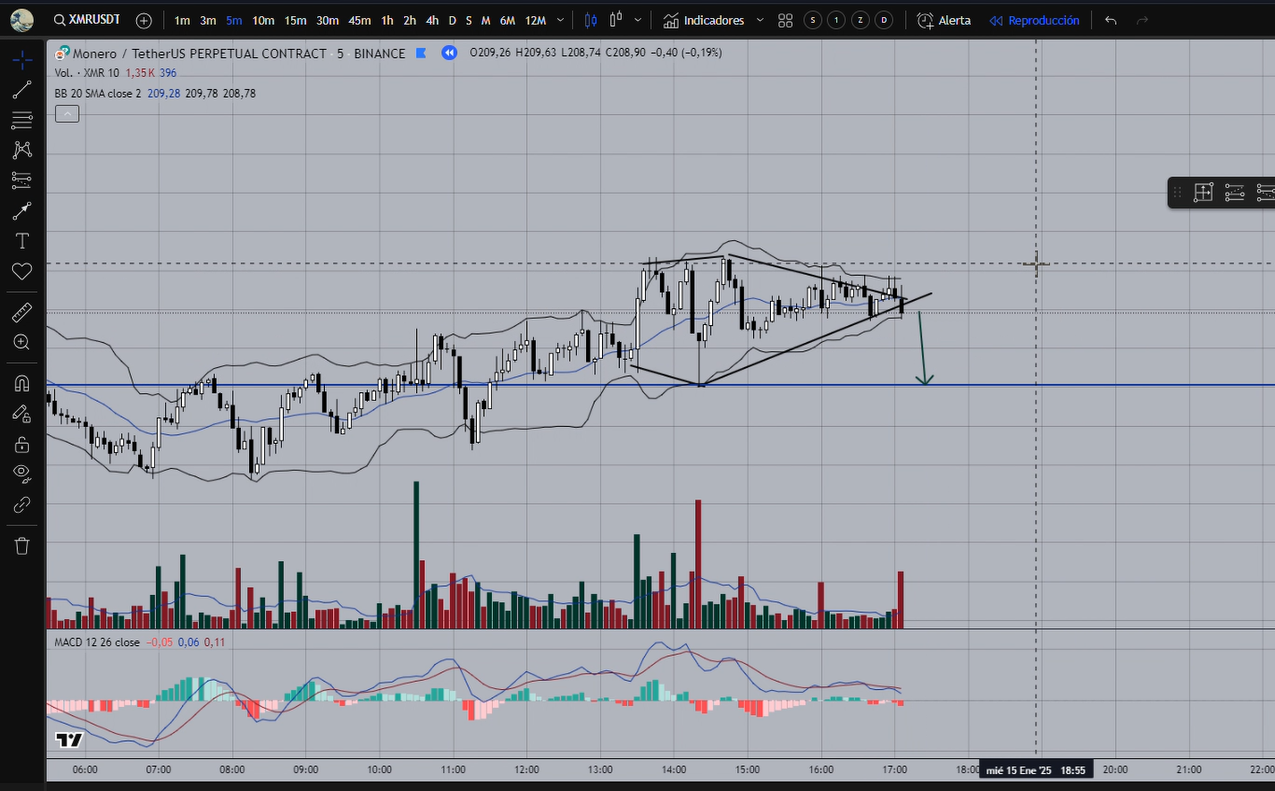Click the TradingView logo on chart
This screenshot has height=791, width=1275.
[x=68, y=740]
